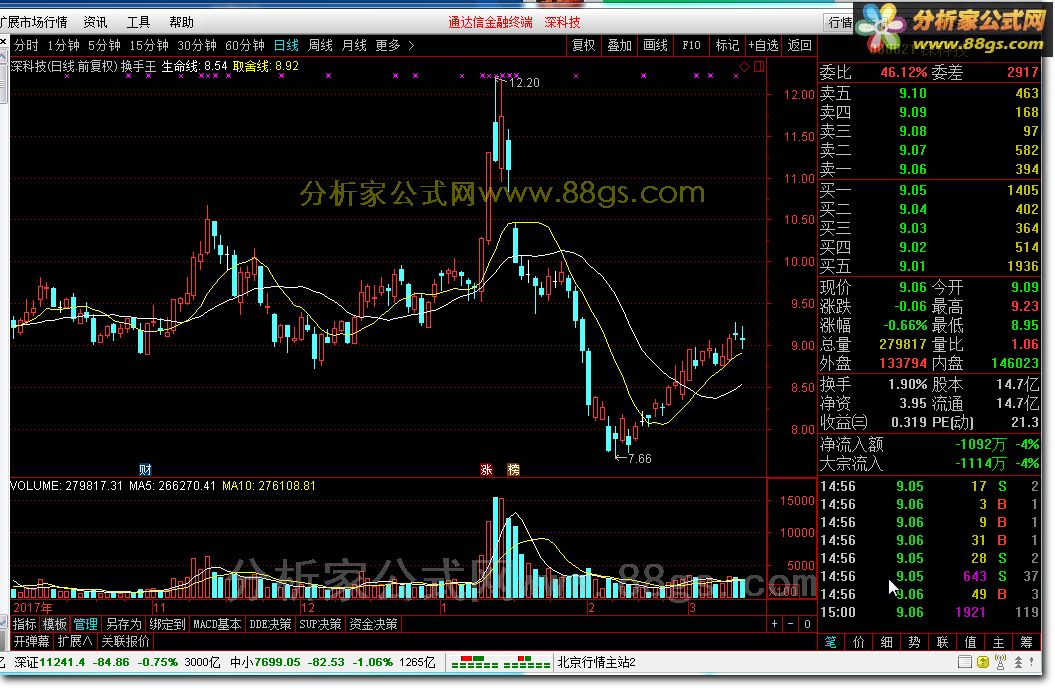Click the red-green market breadth indicator

tap(501, 662)
